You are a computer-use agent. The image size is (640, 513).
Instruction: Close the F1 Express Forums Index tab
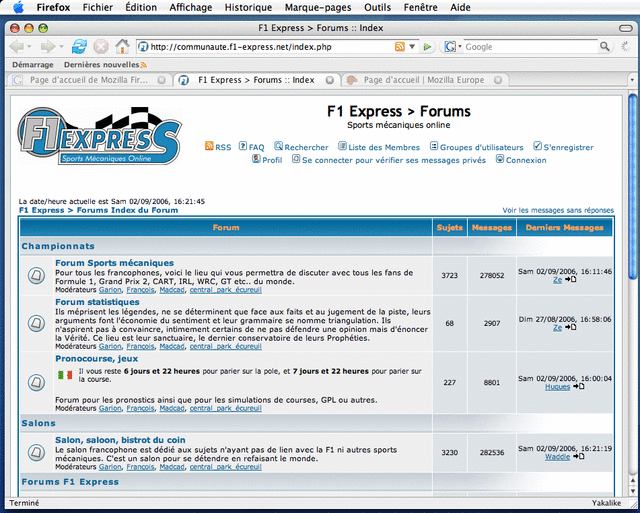coord(330,80)
